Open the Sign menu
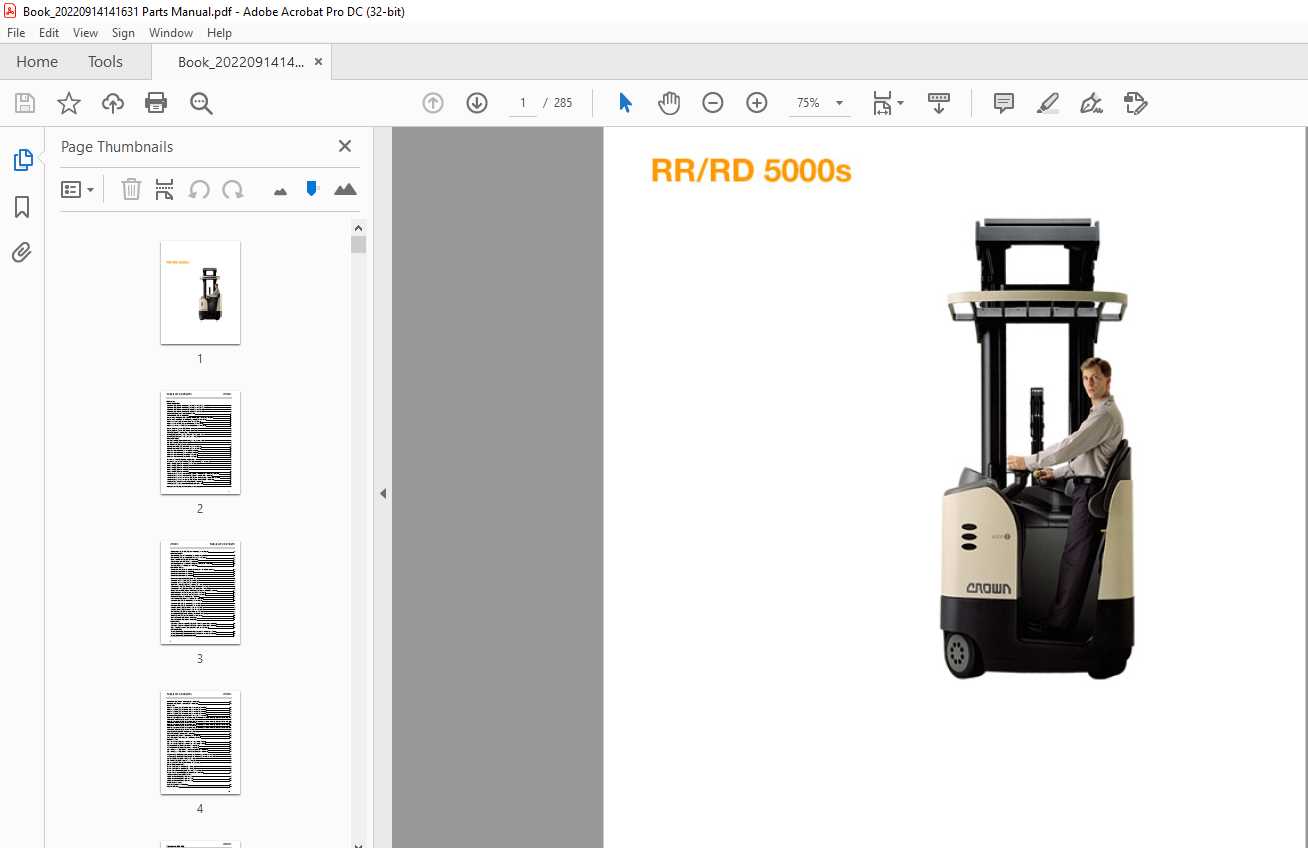The image size is (1308, 848). tap(123, 33)
